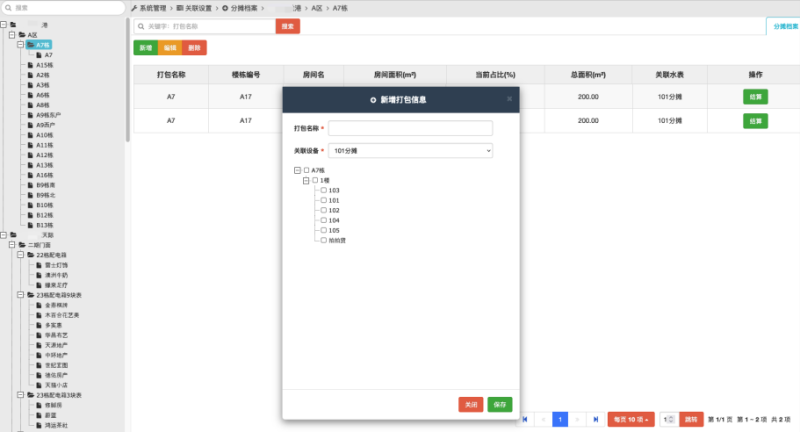Switch to the 分摊档案 tab
Screen dimensions: 800x432
(782, 27)
